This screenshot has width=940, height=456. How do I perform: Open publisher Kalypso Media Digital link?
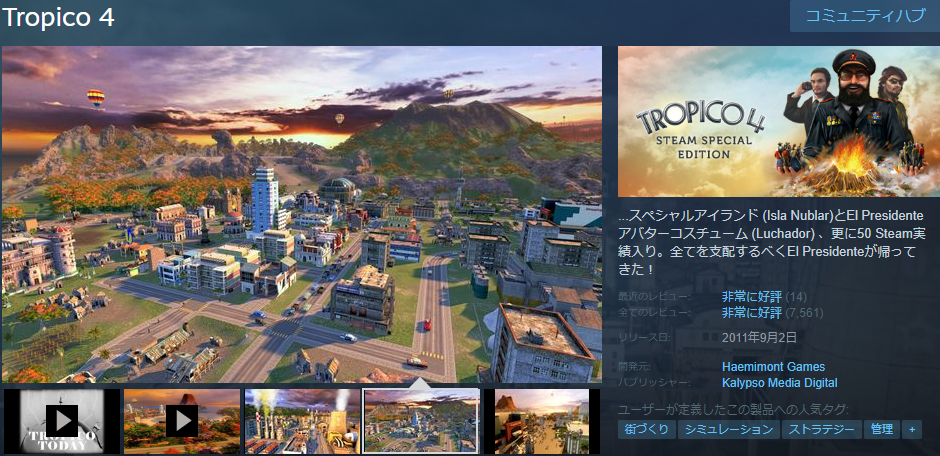tap(779, 383)
